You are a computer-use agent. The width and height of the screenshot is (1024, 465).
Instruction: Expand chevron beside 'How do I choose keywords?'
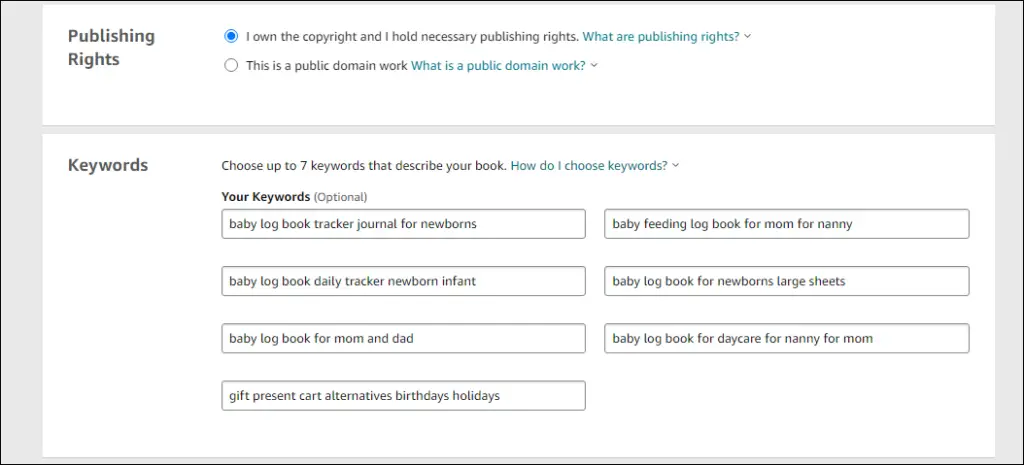pyautogui.click(x=676, y=166)
